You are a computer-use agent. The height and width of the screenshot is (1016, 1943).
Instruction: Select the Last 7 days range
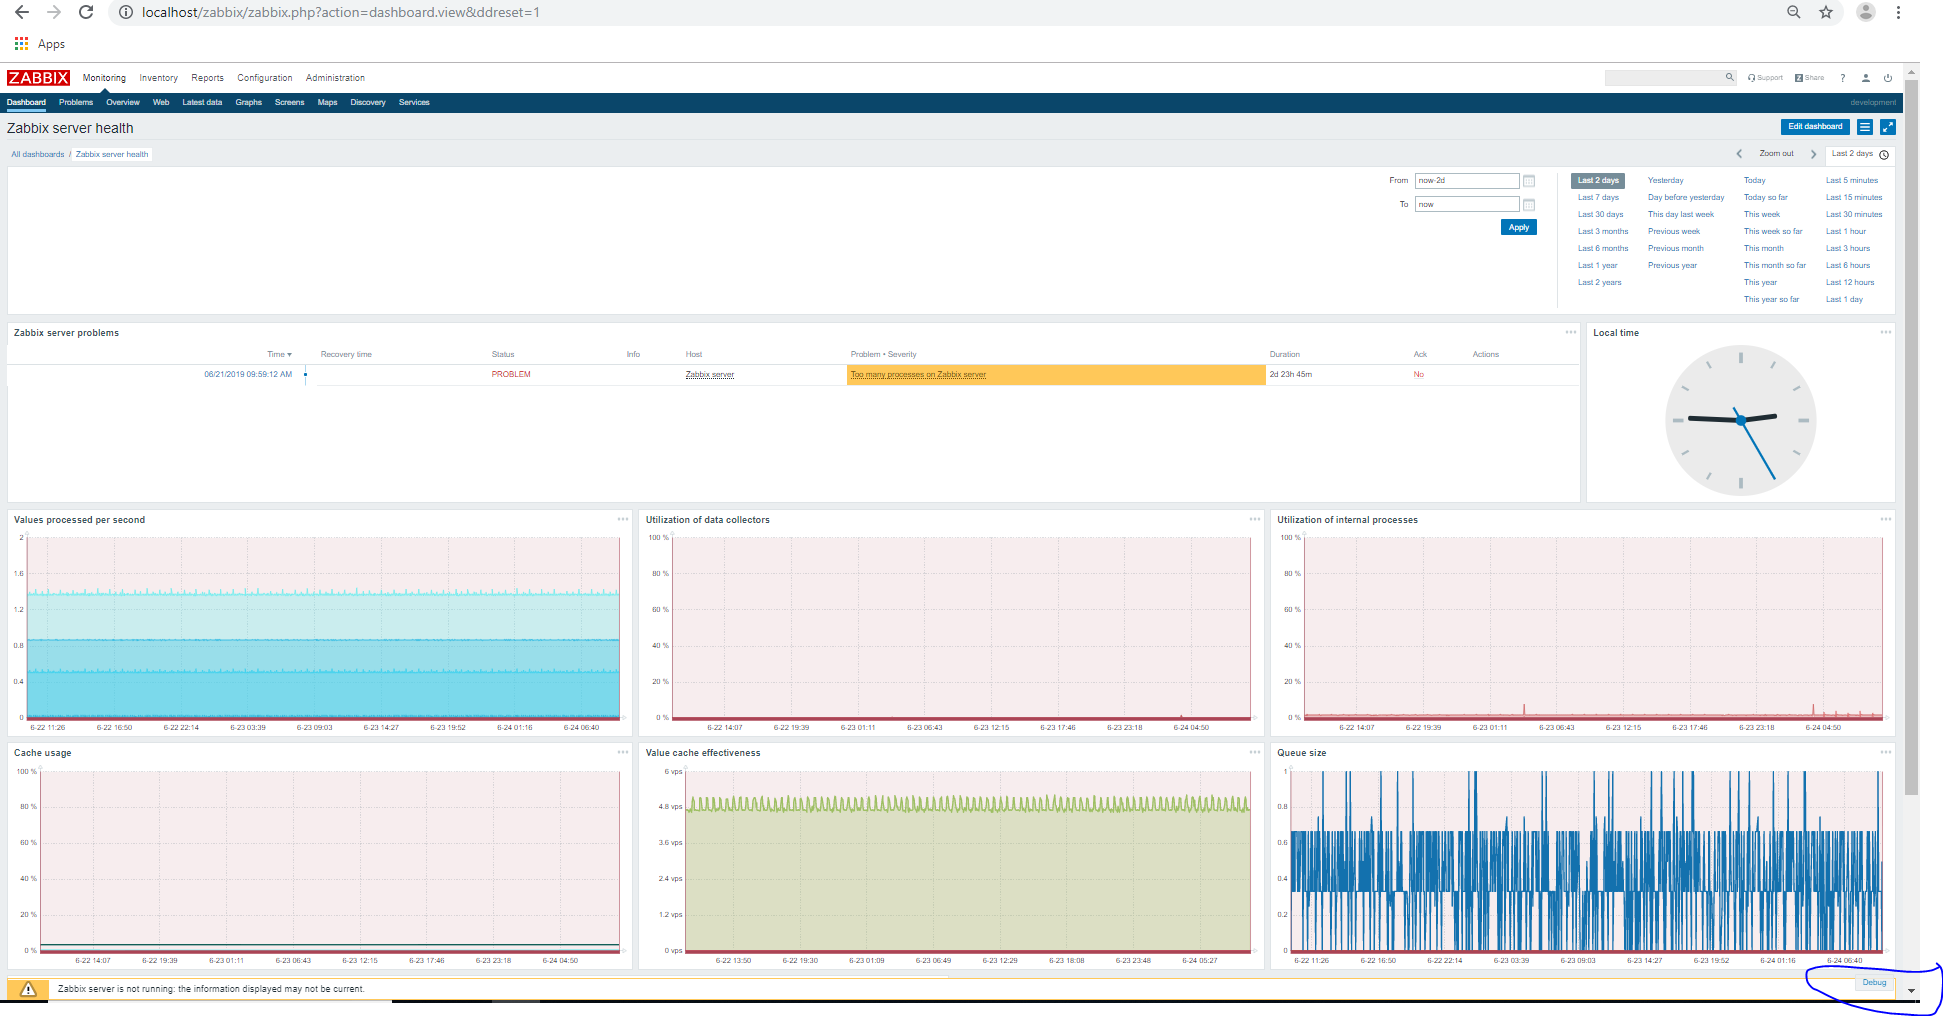tap(1598, 198)
